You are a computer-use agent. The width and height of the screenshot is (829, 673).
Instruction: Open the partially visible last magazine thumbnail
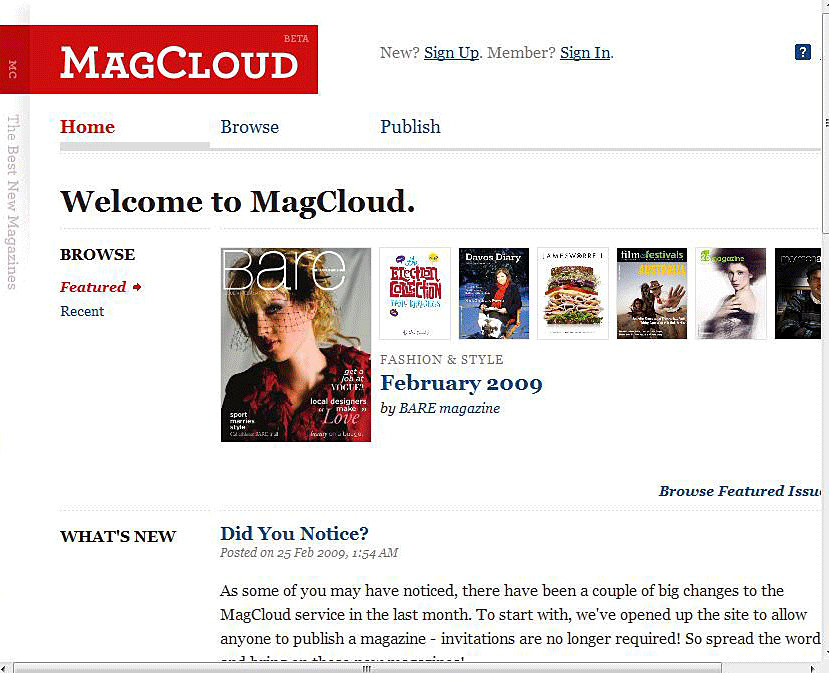(798, 293)
